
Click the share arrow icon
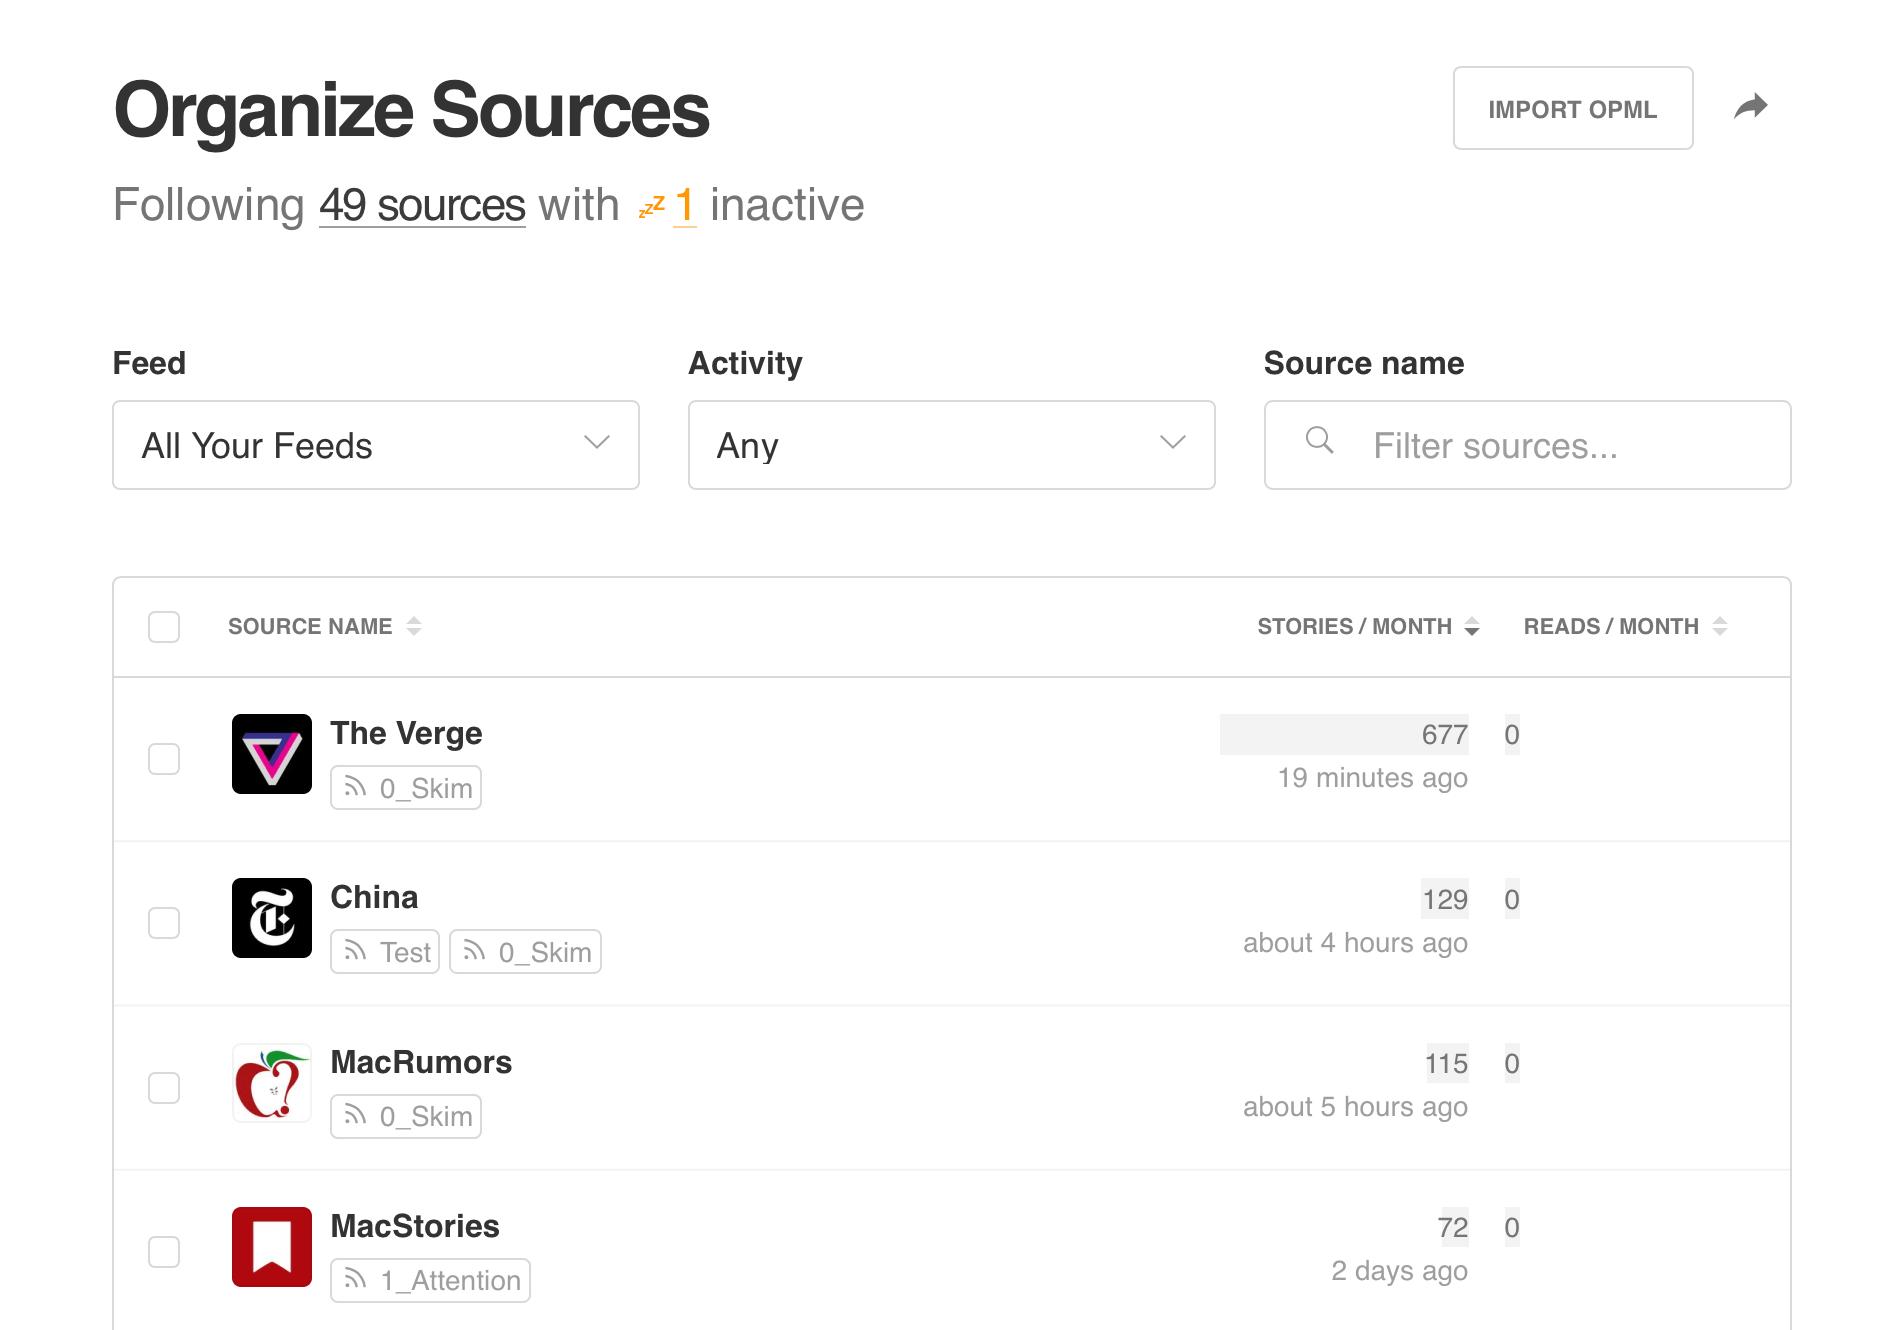pyautogui.click(x=1750, y=107)
